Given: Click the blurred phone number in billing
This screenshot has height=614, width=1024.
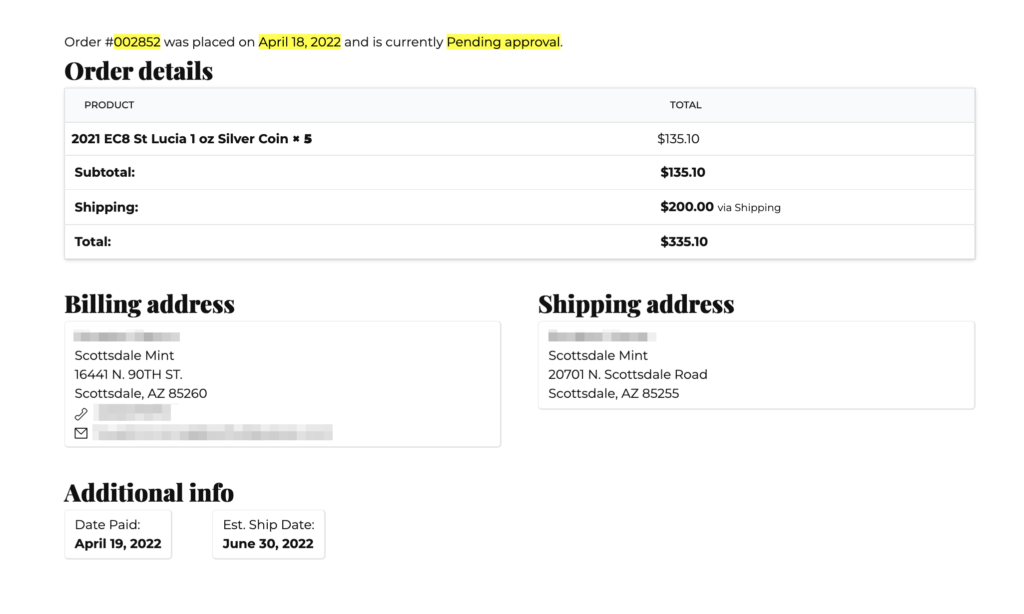Looking at the screenshot, I should coord(133,412).
